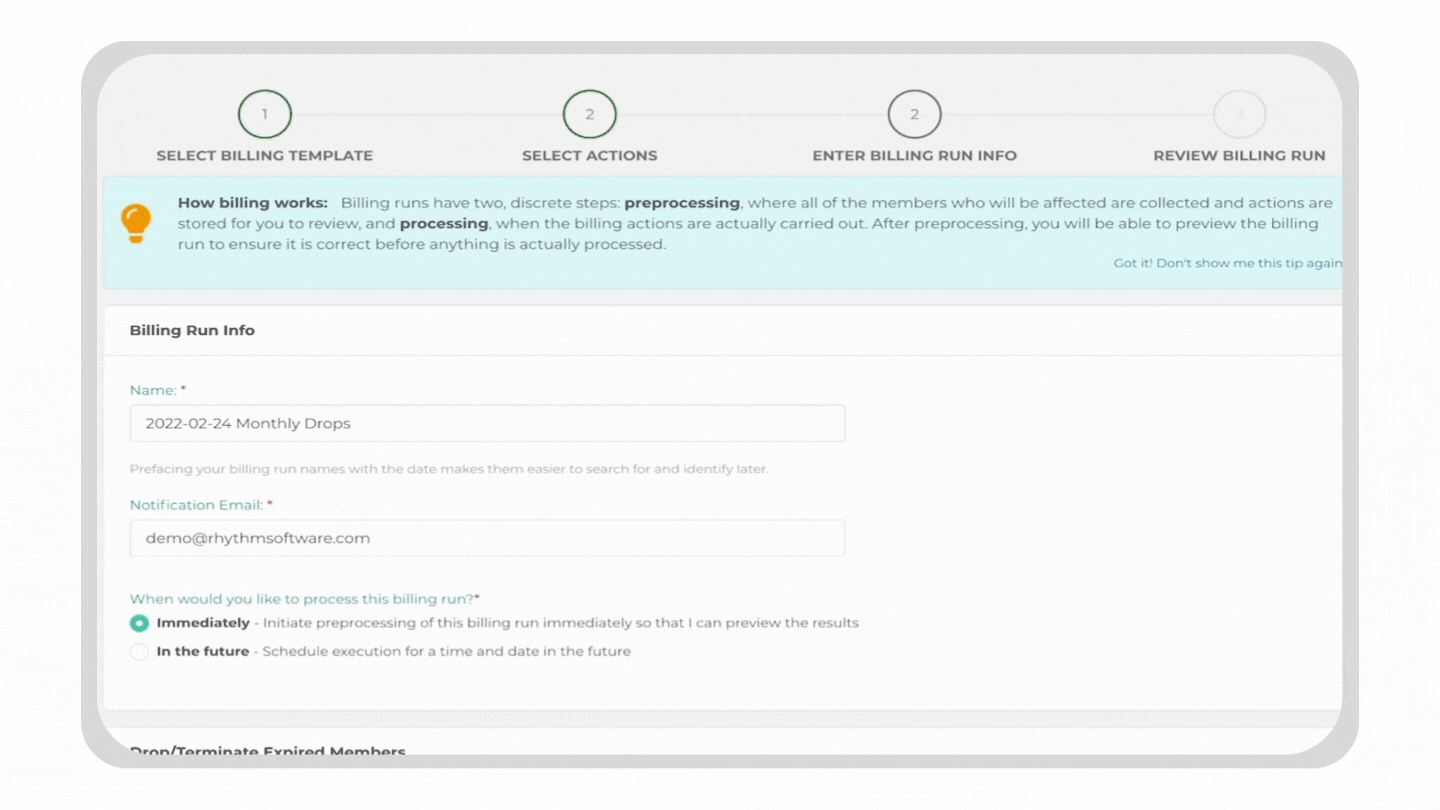
Task: Click the 'How billing works:' heading text
Action: (x=252, y=203)
